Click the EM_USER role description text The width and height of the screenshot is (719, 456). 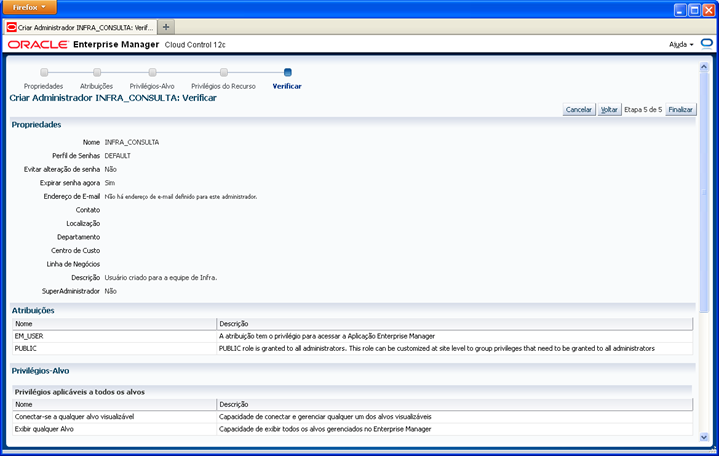(327, 336)
